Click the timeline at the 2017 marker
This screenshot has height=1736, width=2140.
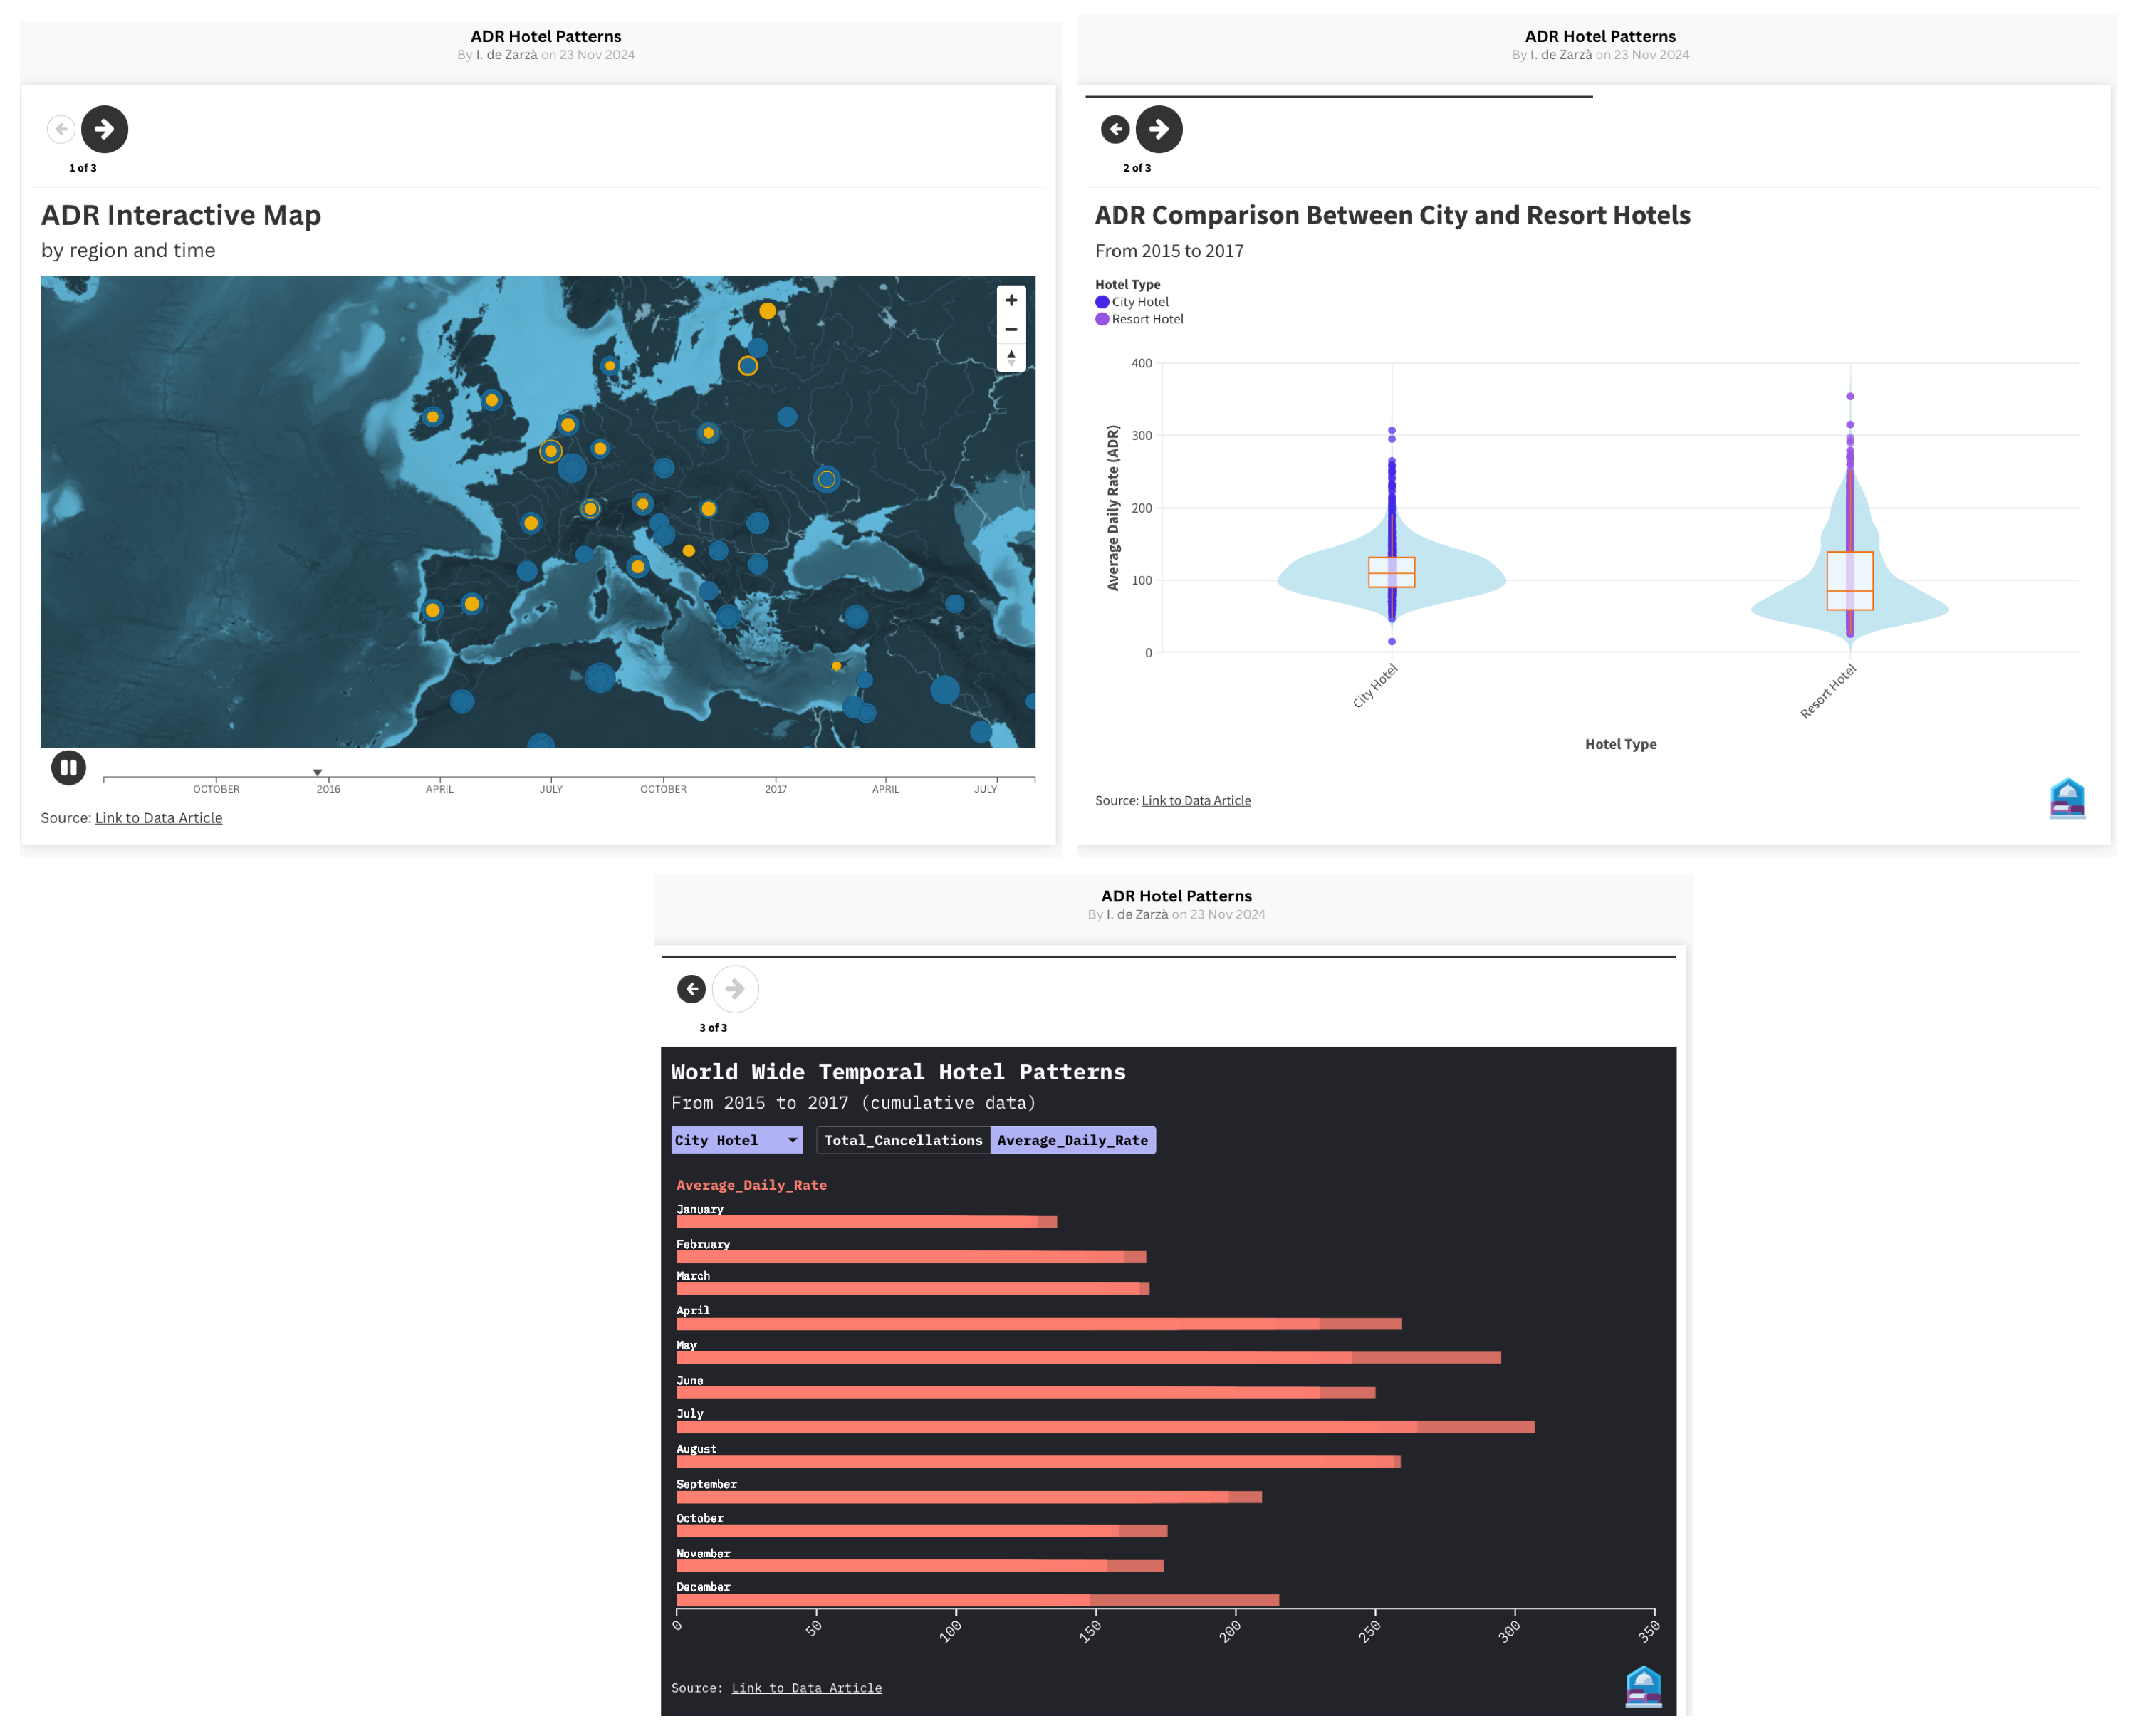point(776,778)
